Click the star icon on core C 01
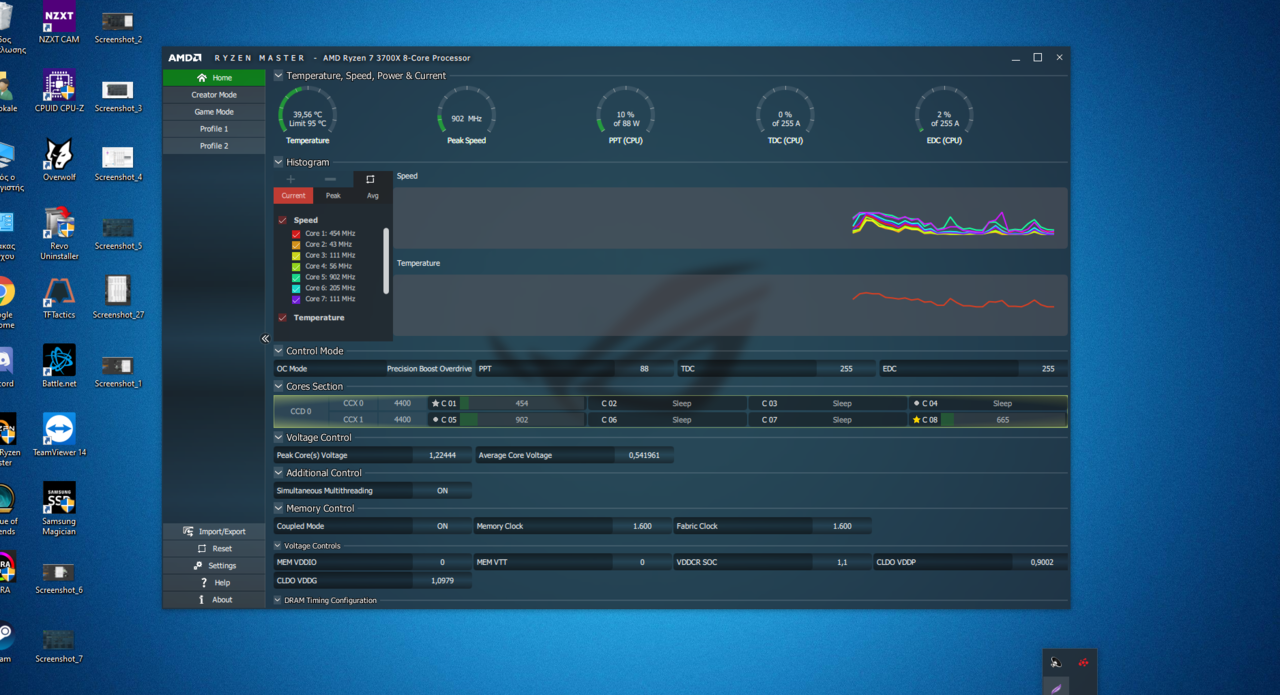The width and height of the screenshot is (1280, 695). (435, 404)
